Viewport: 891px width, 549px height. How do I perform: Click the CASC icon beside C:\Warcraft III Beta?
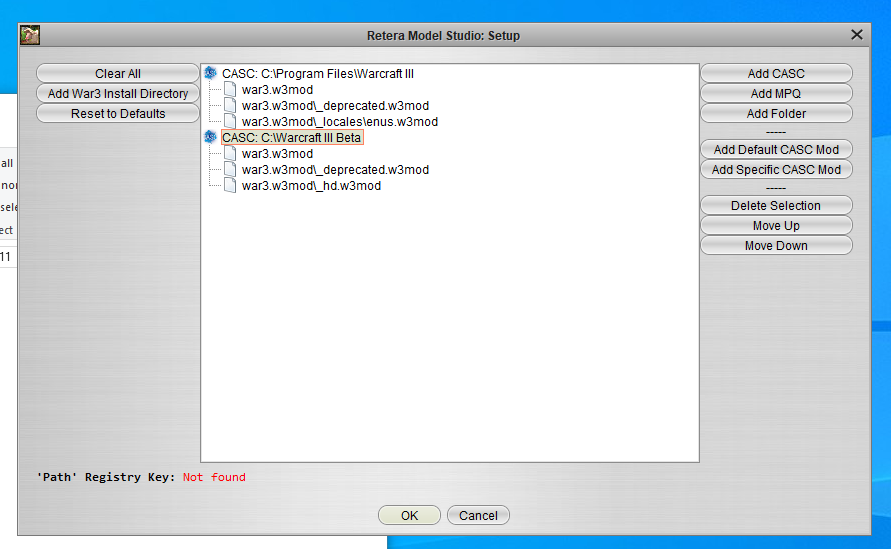210,137
